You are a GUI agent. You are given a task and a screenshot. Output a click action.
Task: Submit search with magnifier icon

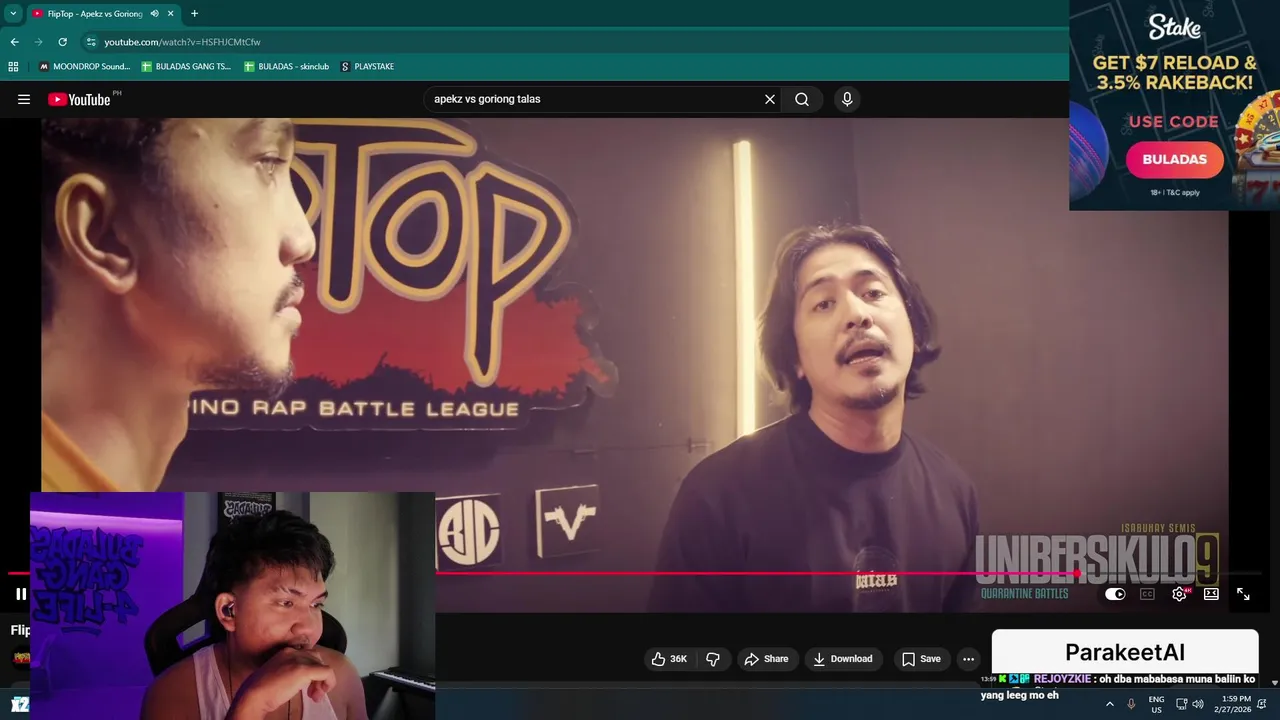[x=802, y=99]
